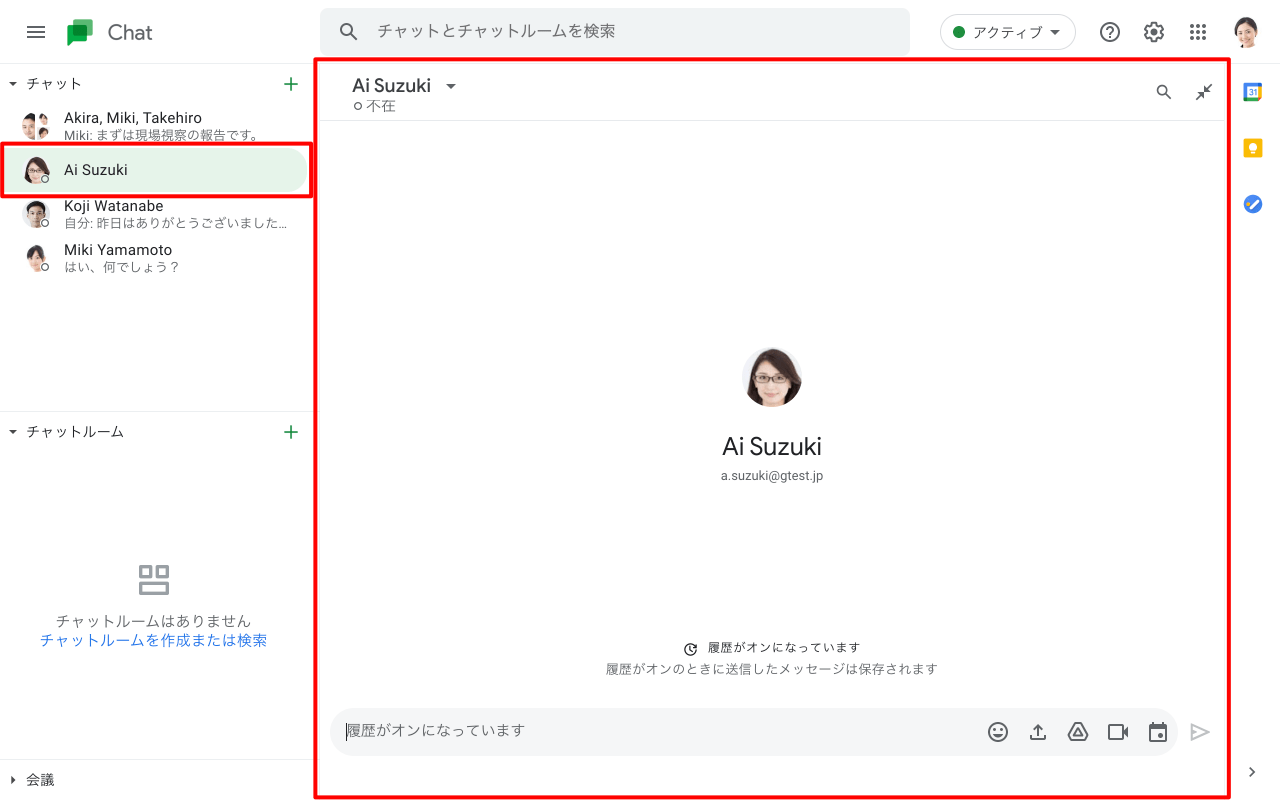Toggle the side panel chevron

pos(1252,772)
